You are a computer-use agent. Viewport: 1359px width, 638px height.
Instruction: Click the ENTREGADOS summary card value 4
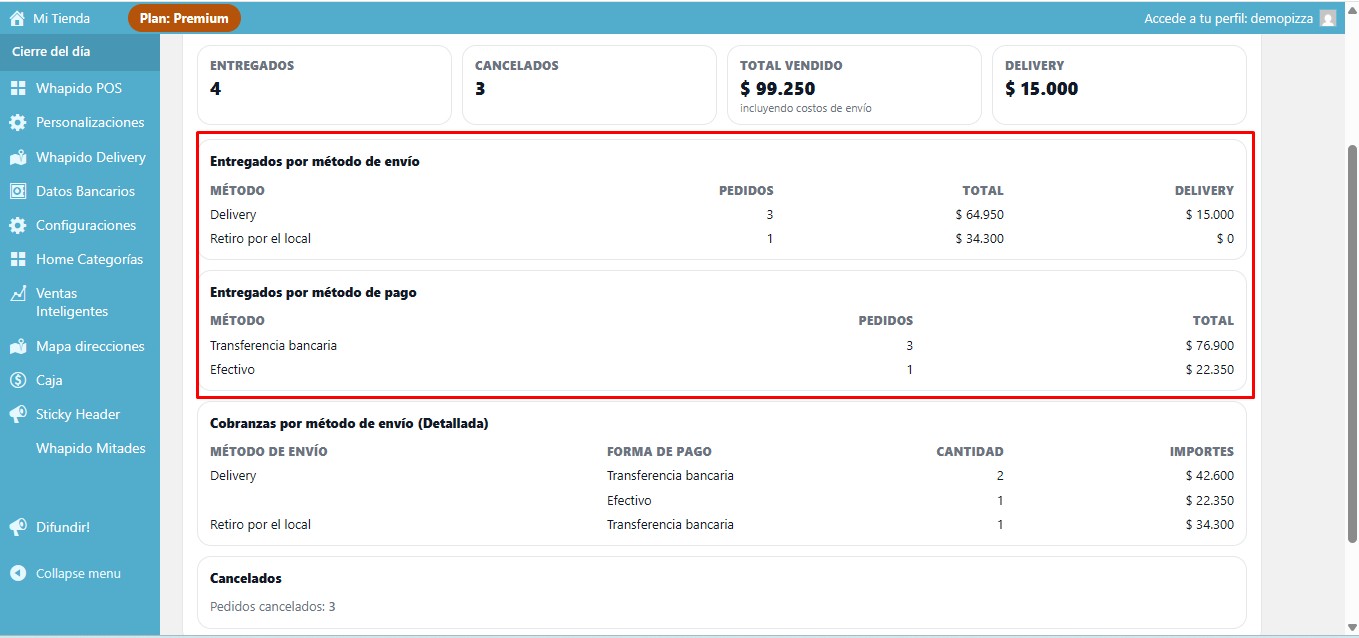pyautogui.click(x=215, y=88)
